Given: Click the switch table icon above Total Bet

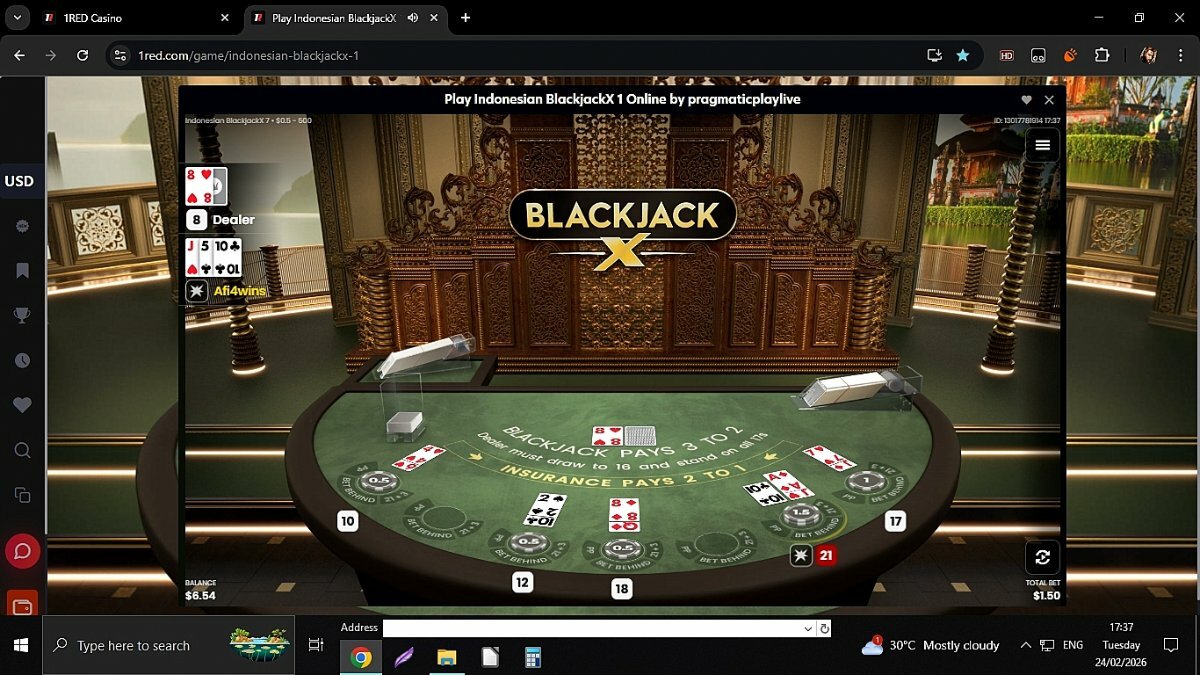Looking at the screenshot, I should (x=1042, y=557).
